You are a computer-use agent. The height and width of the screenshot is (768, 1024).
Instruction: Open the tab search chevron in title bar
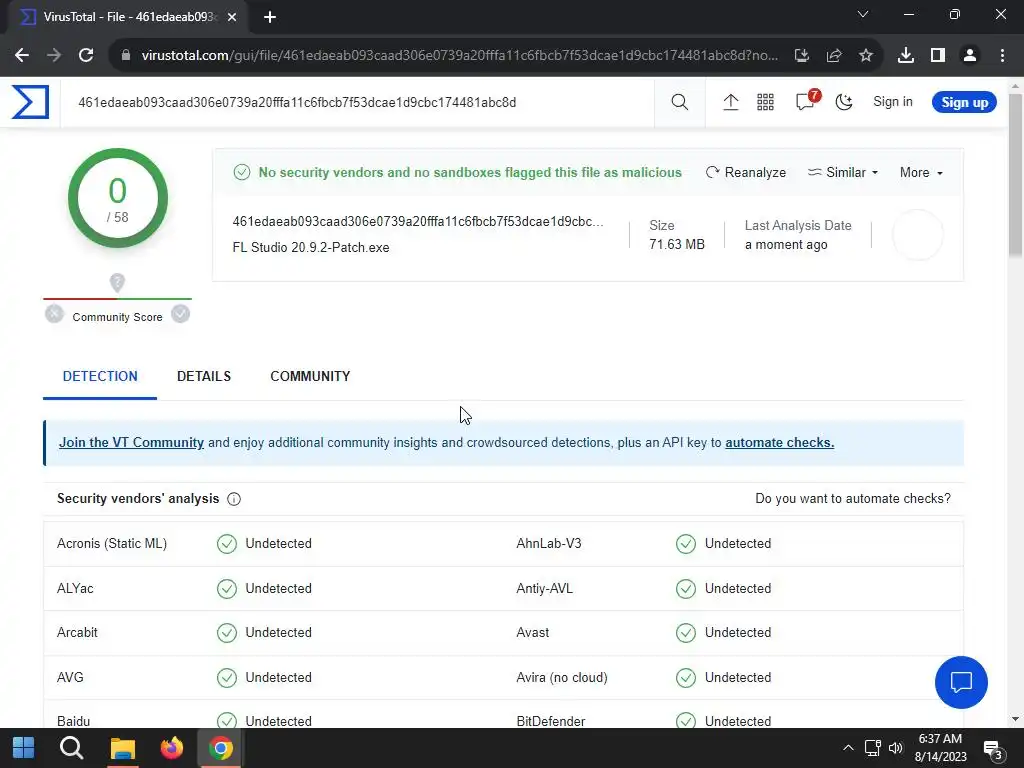863,14
